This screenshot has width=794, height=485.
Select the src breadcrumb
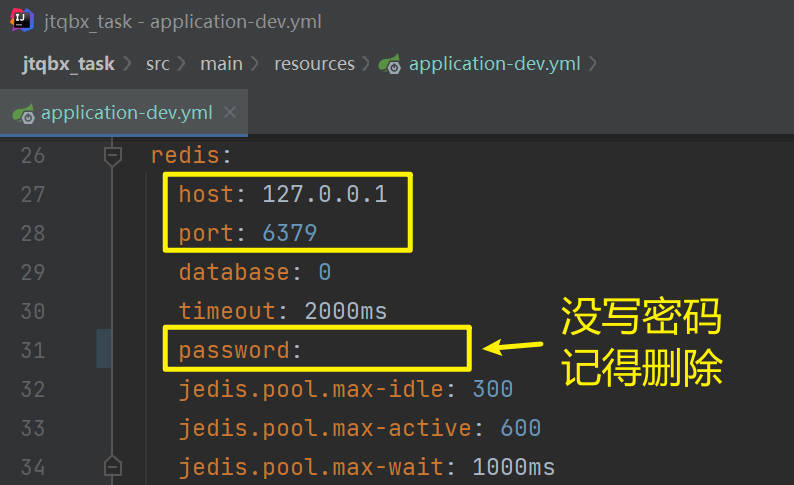(x=157, y=64)
